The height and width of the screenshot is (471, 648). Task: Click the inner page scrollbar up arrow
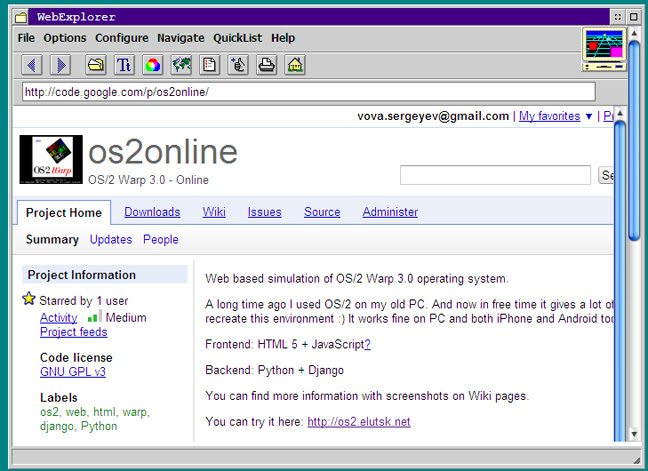pos(619,114)
